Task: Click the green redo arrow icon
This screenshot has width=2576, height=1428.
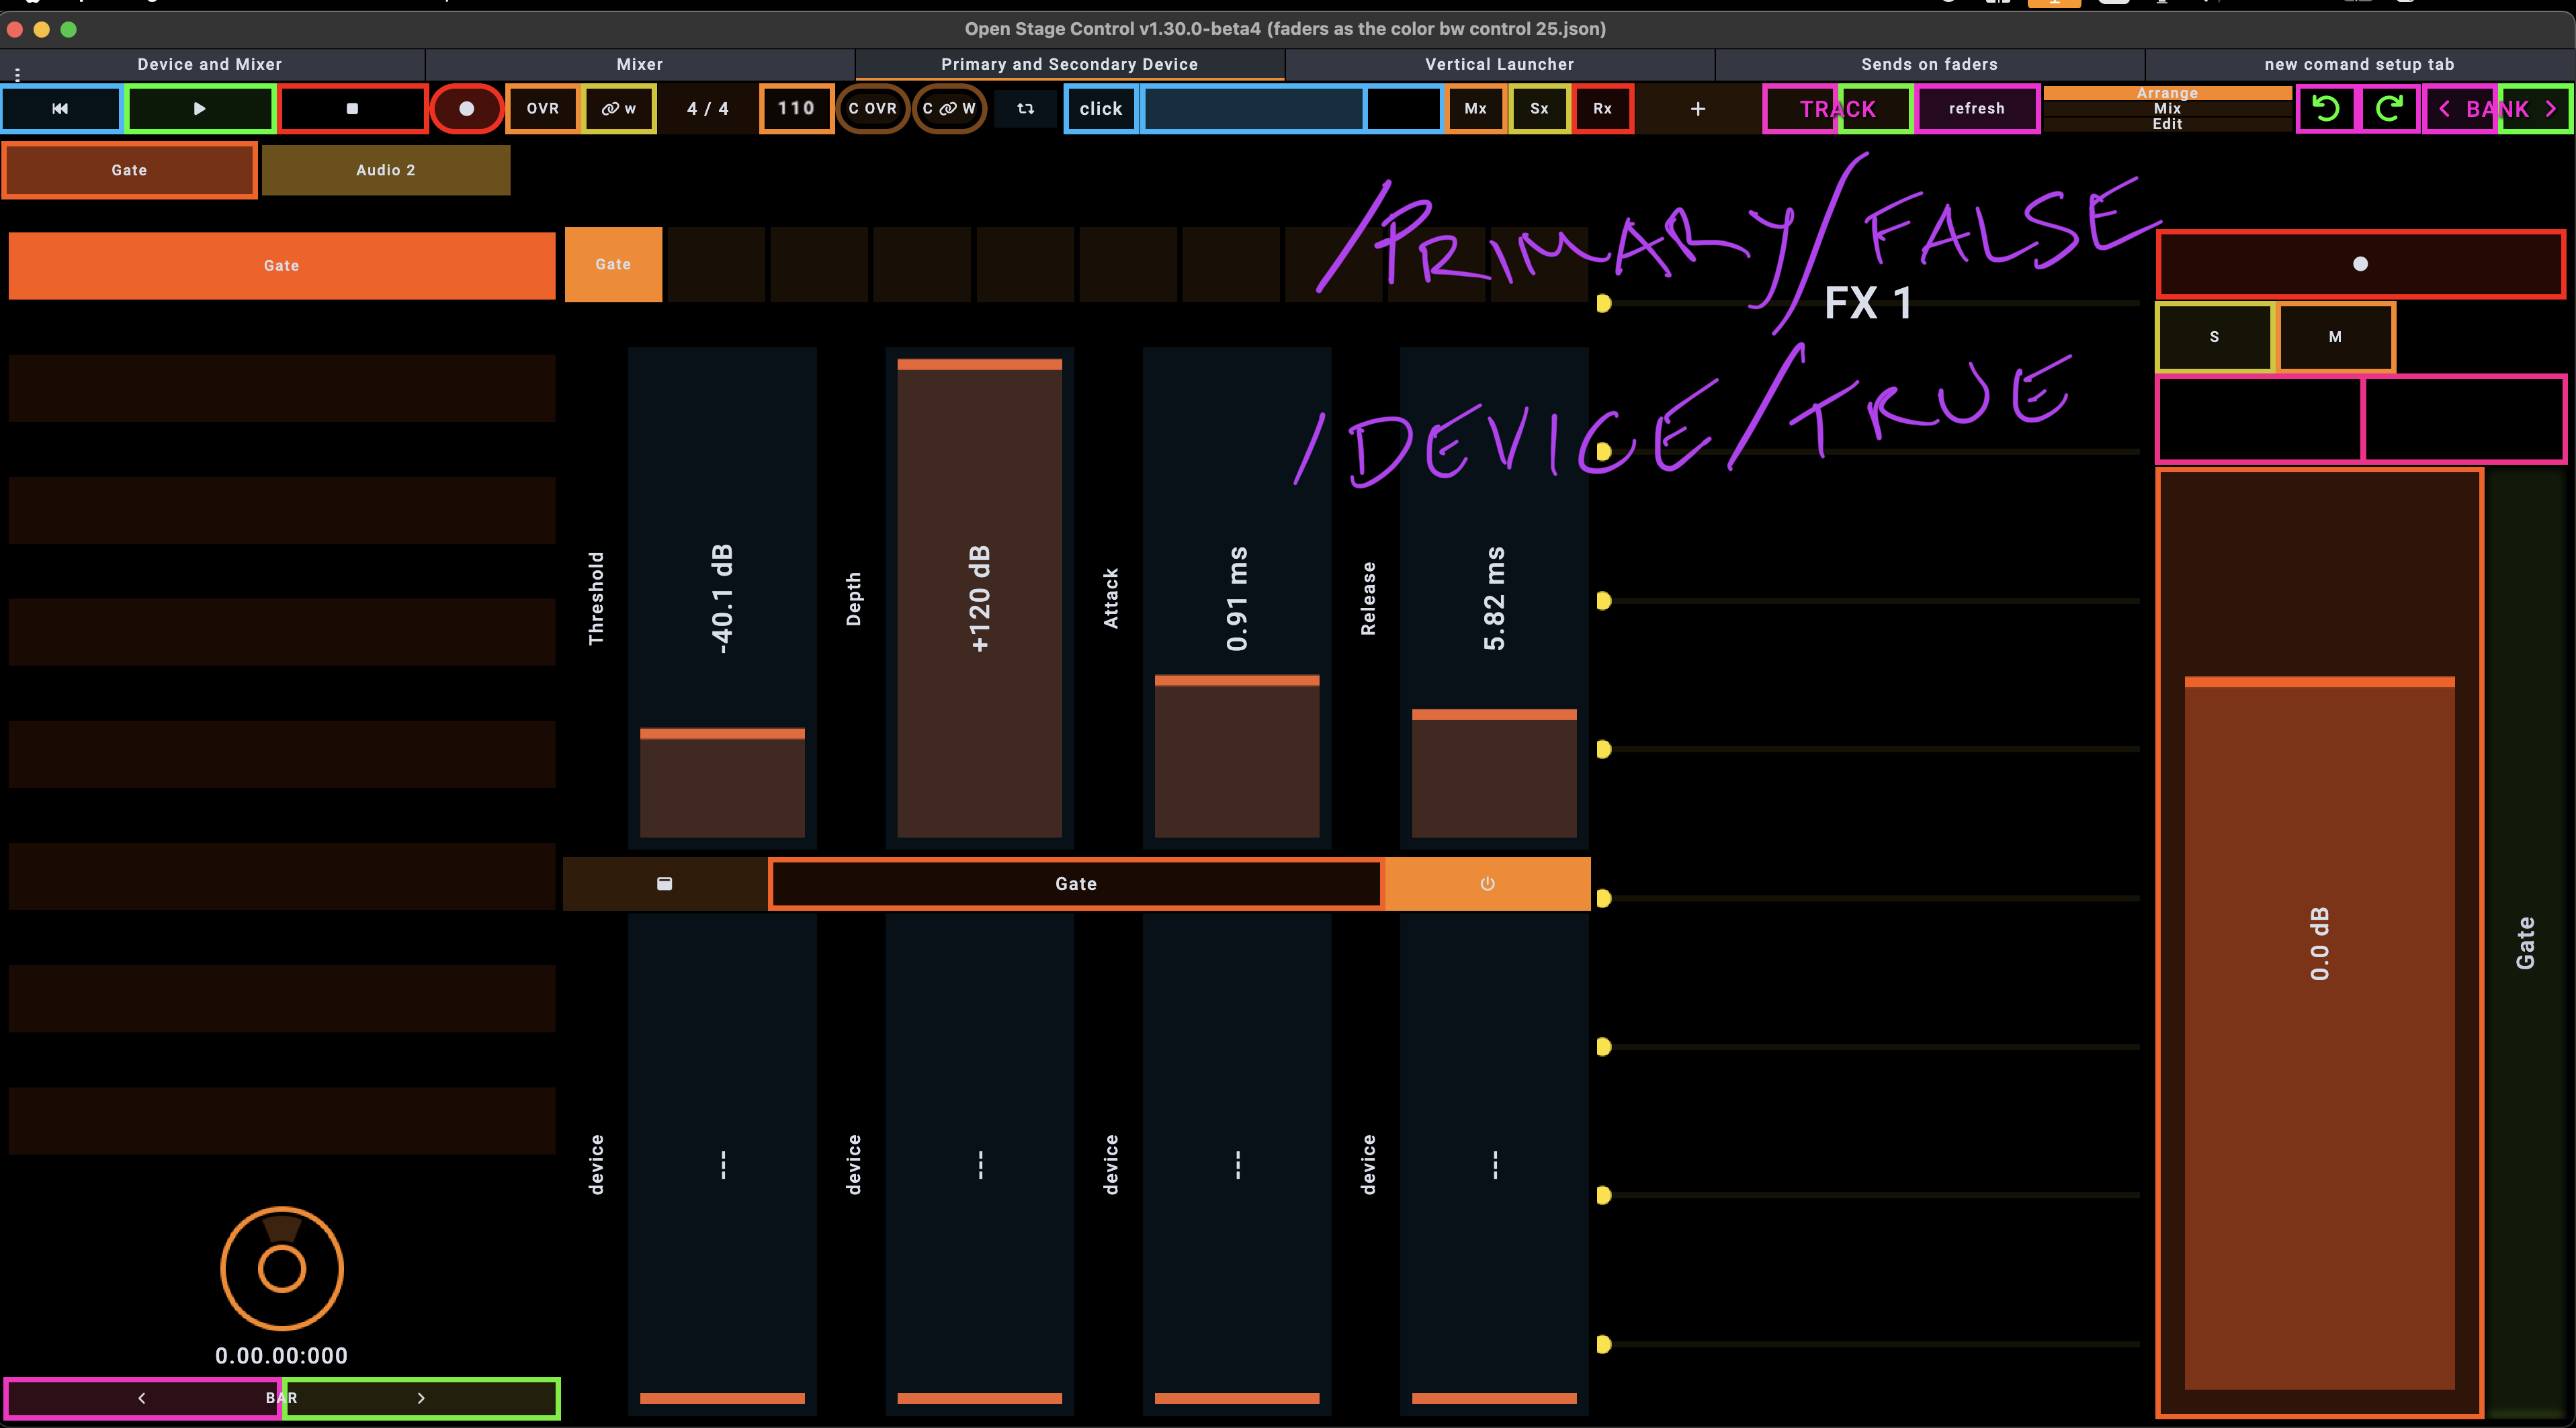Action: coord(2389,108)
